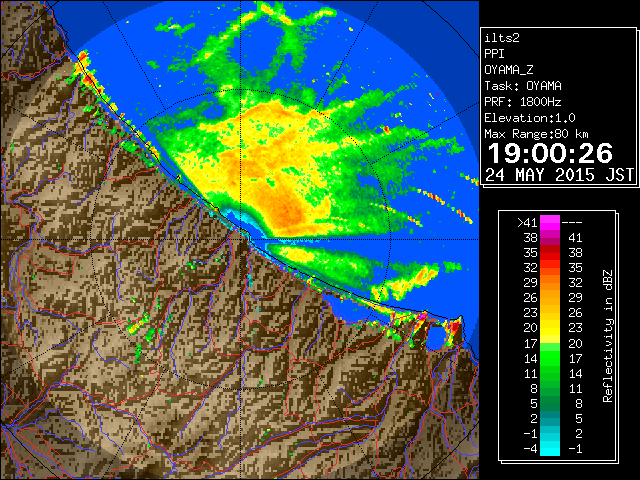Viewport: 640px width, 480px height.
Task: Click the 'Max Range:80 km' text
Action: pyautogui.click(x=536, y=134)
